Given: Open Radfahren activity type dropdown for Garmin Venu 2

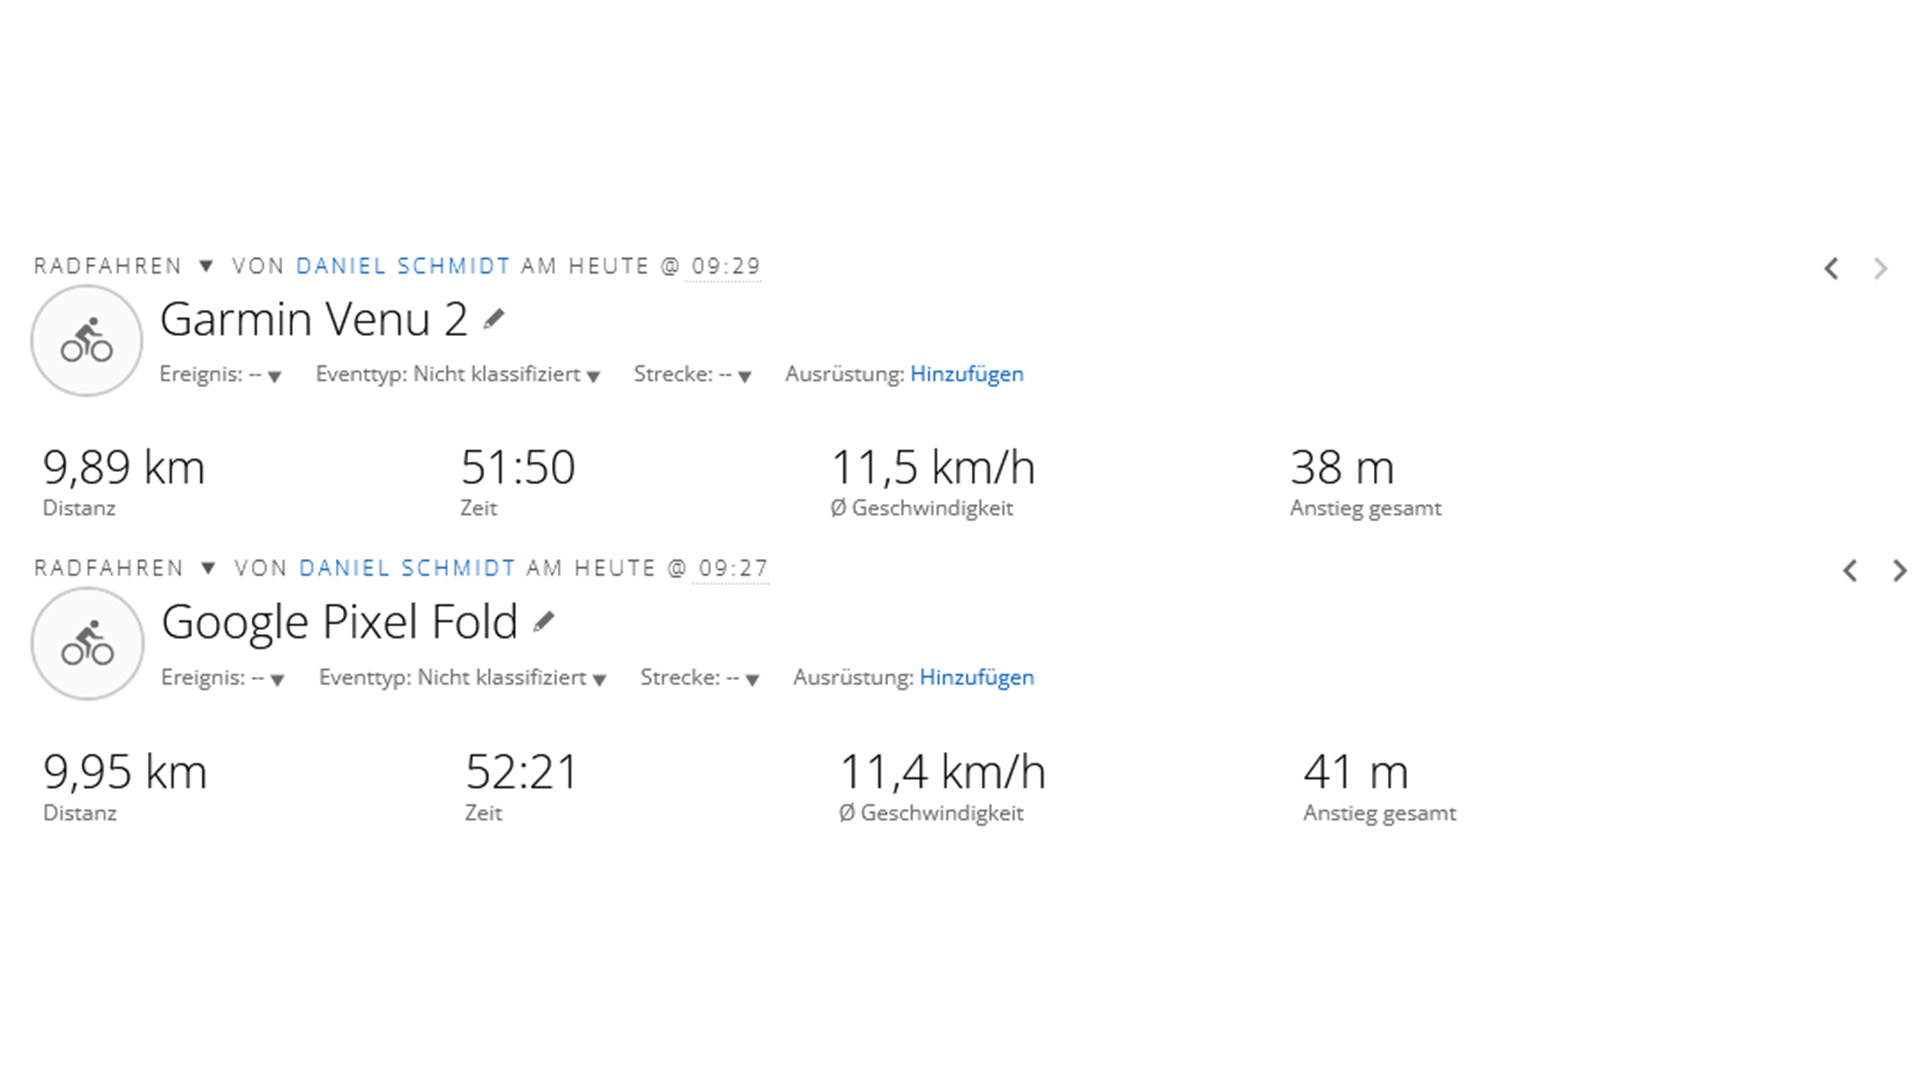Looking at the screenshot, I should pos(206,266).
